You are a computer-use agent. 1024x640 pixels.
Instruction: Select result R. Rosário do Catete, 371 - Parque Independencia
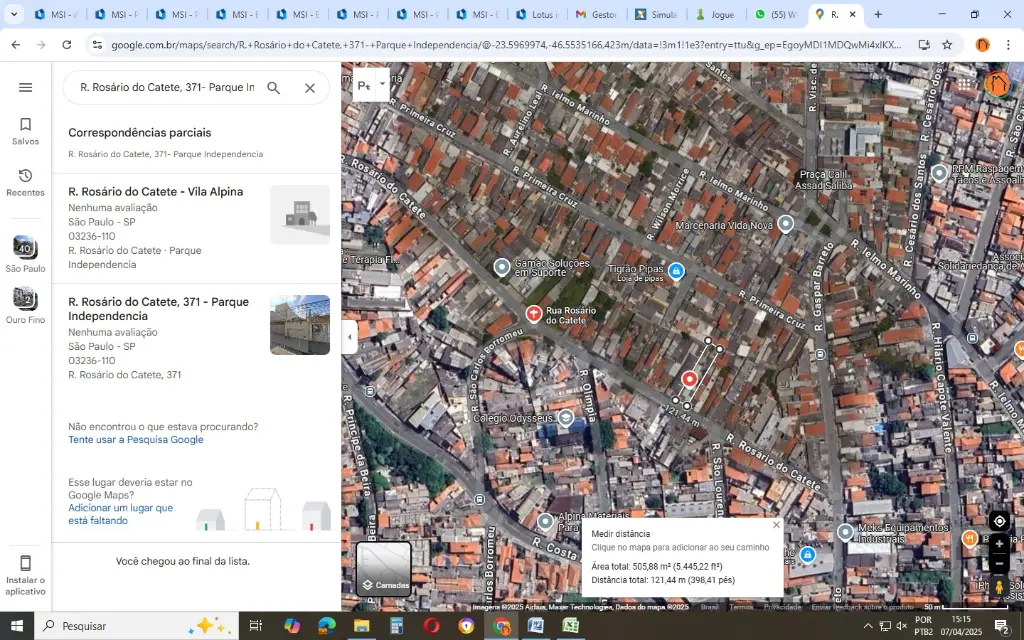196,338
